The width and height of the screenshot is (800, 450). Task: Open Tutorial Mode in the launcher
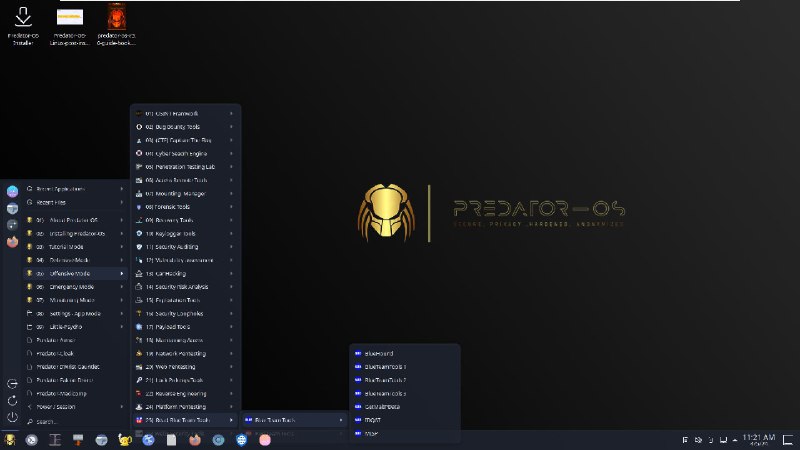click(x=76, y=246)
